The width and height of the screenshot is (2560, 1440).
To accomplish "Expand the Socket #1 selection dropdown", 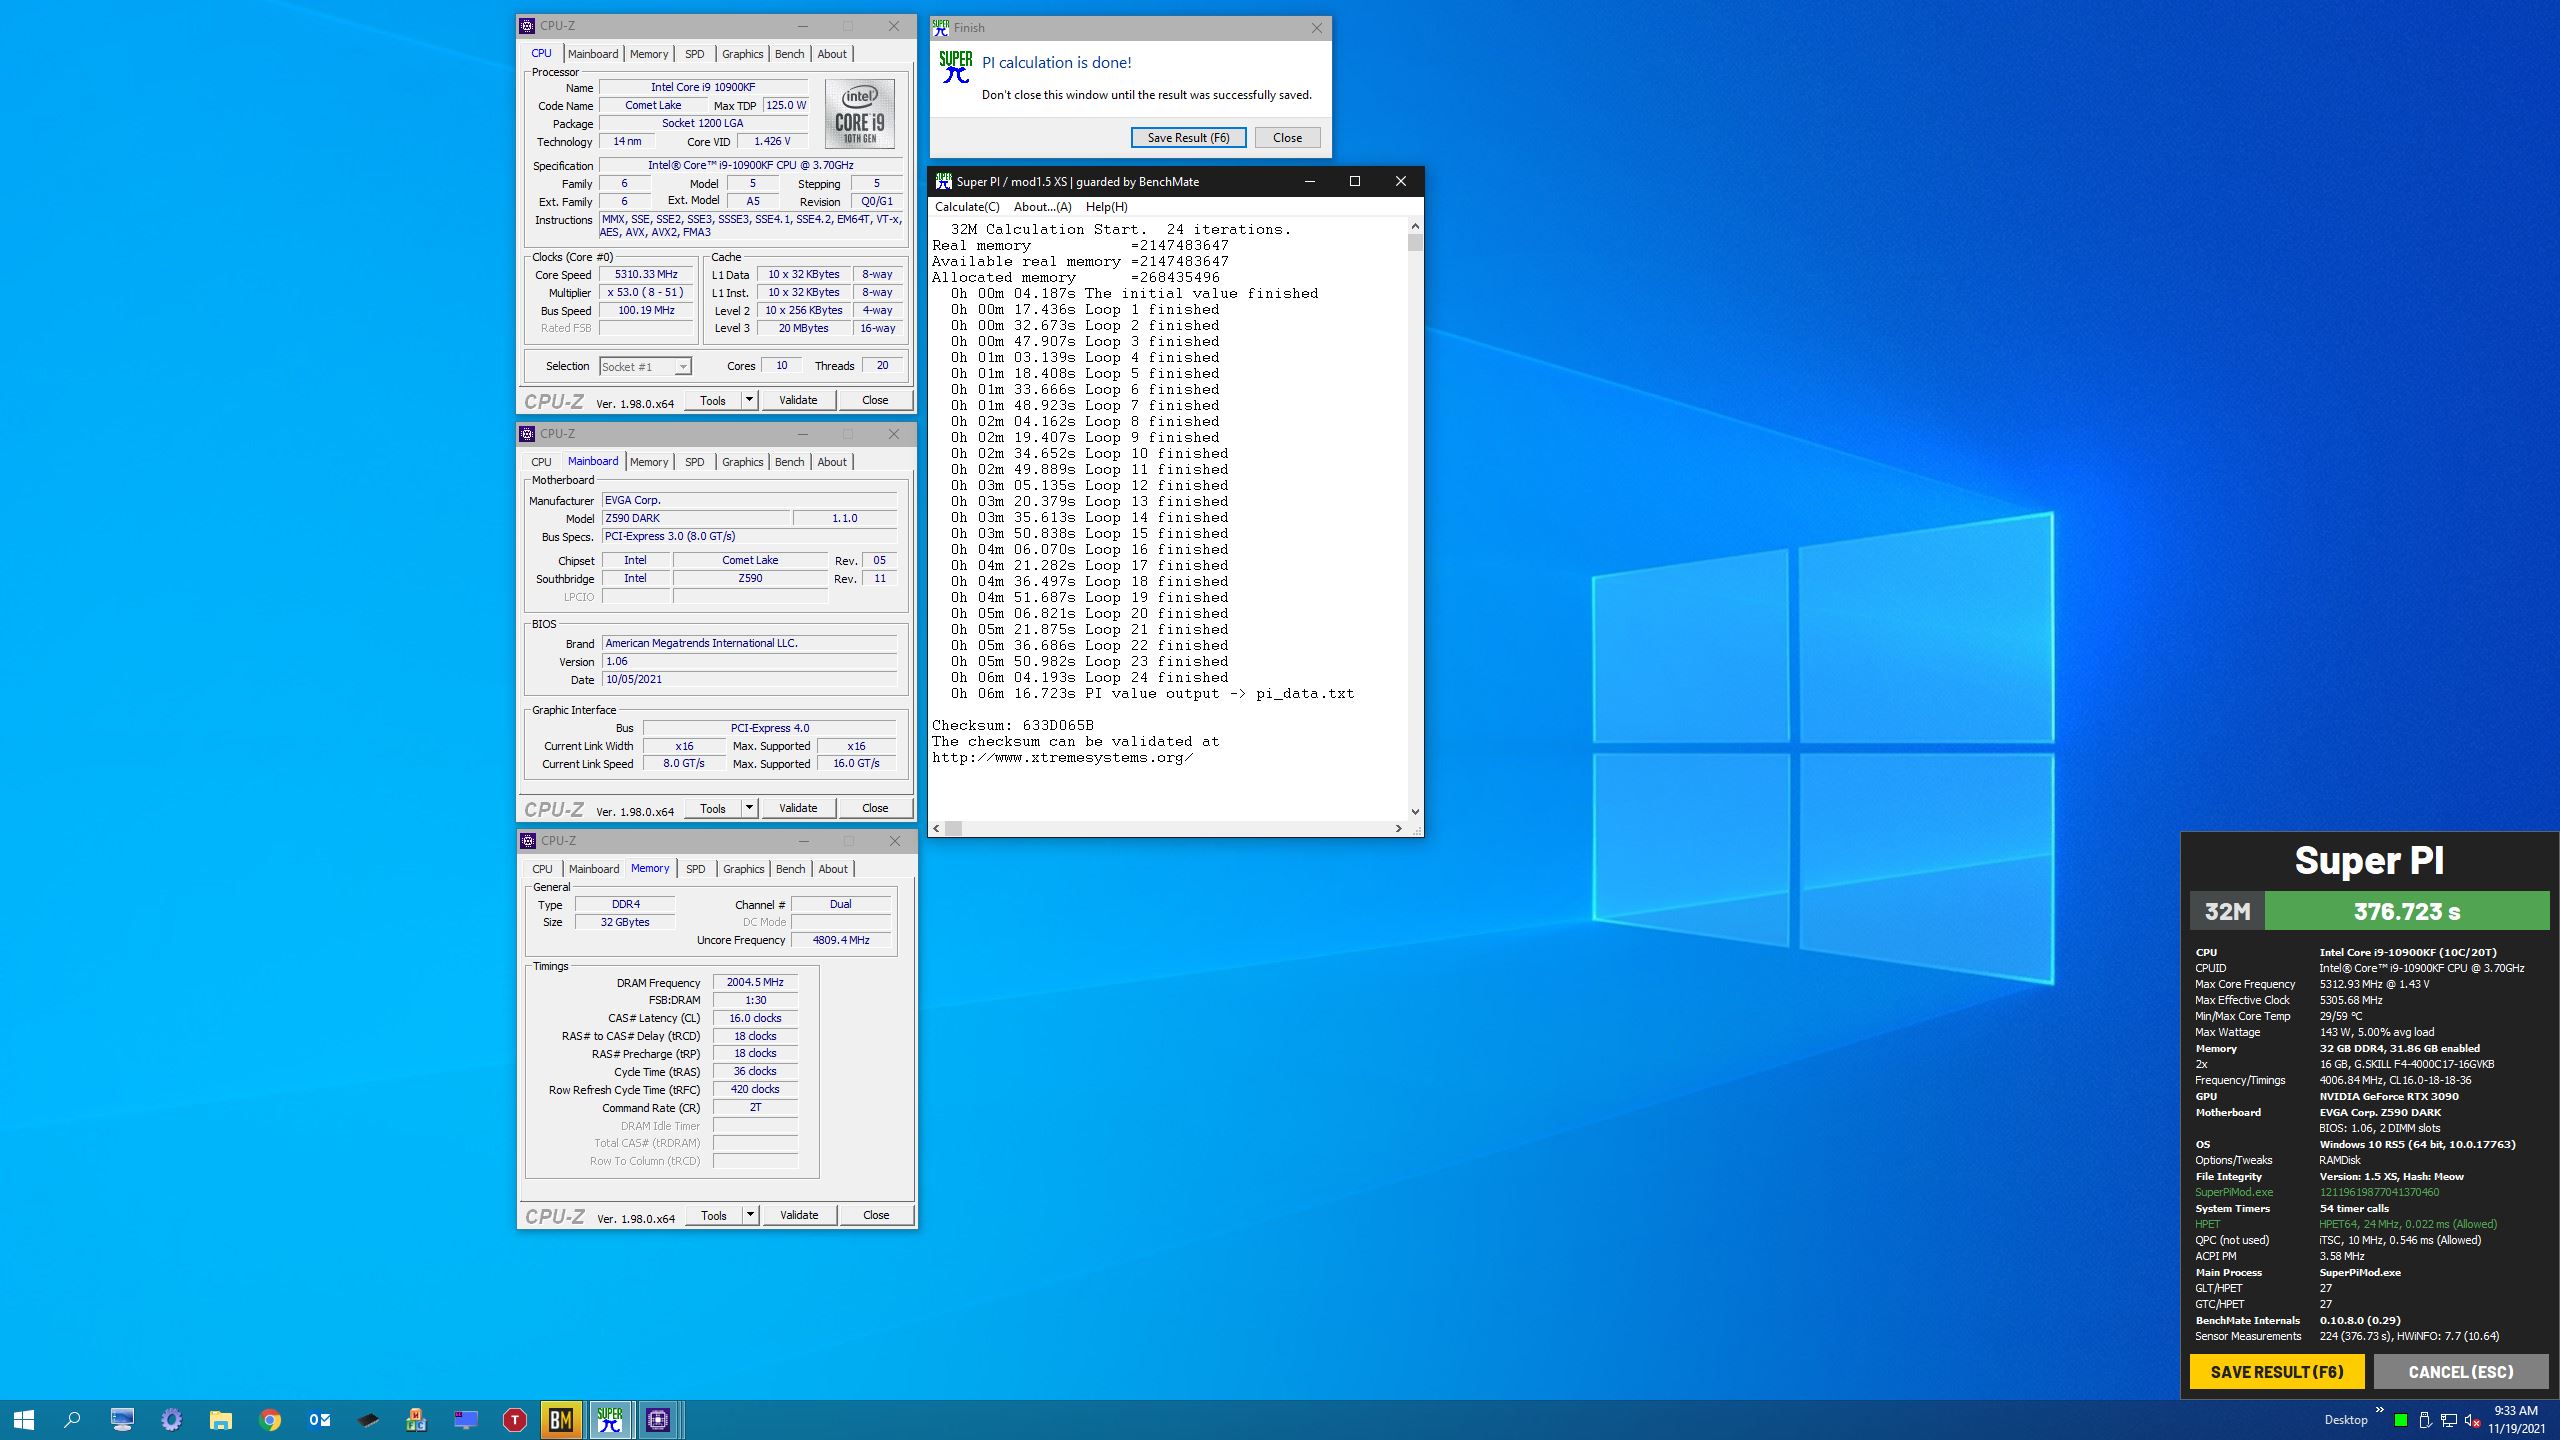I will [x=683, y=367].
